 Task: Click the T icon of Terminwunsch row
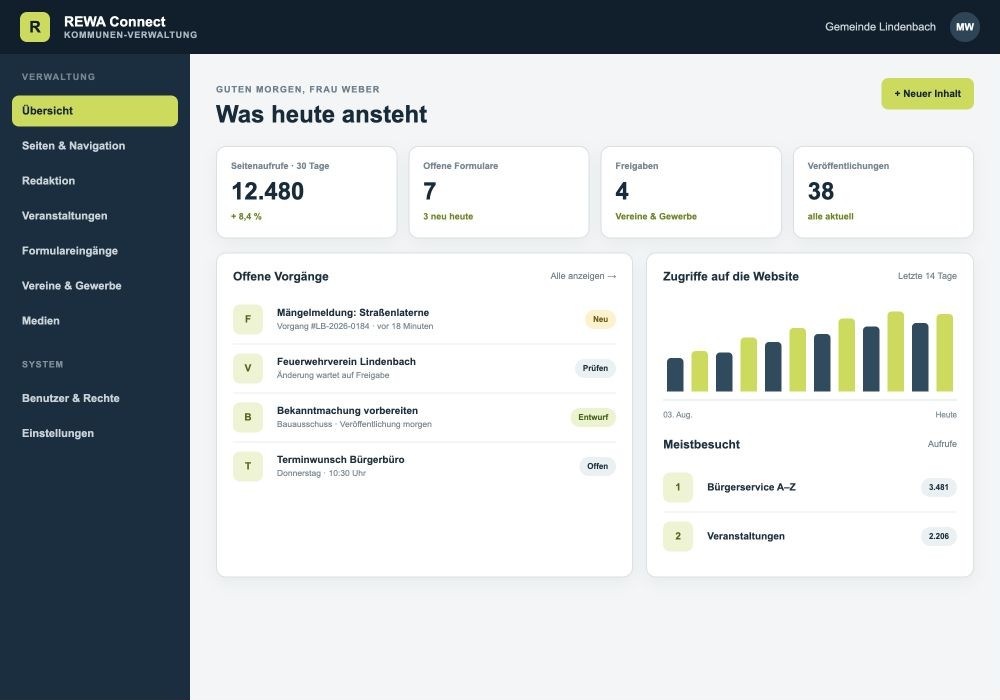point(248,467)
